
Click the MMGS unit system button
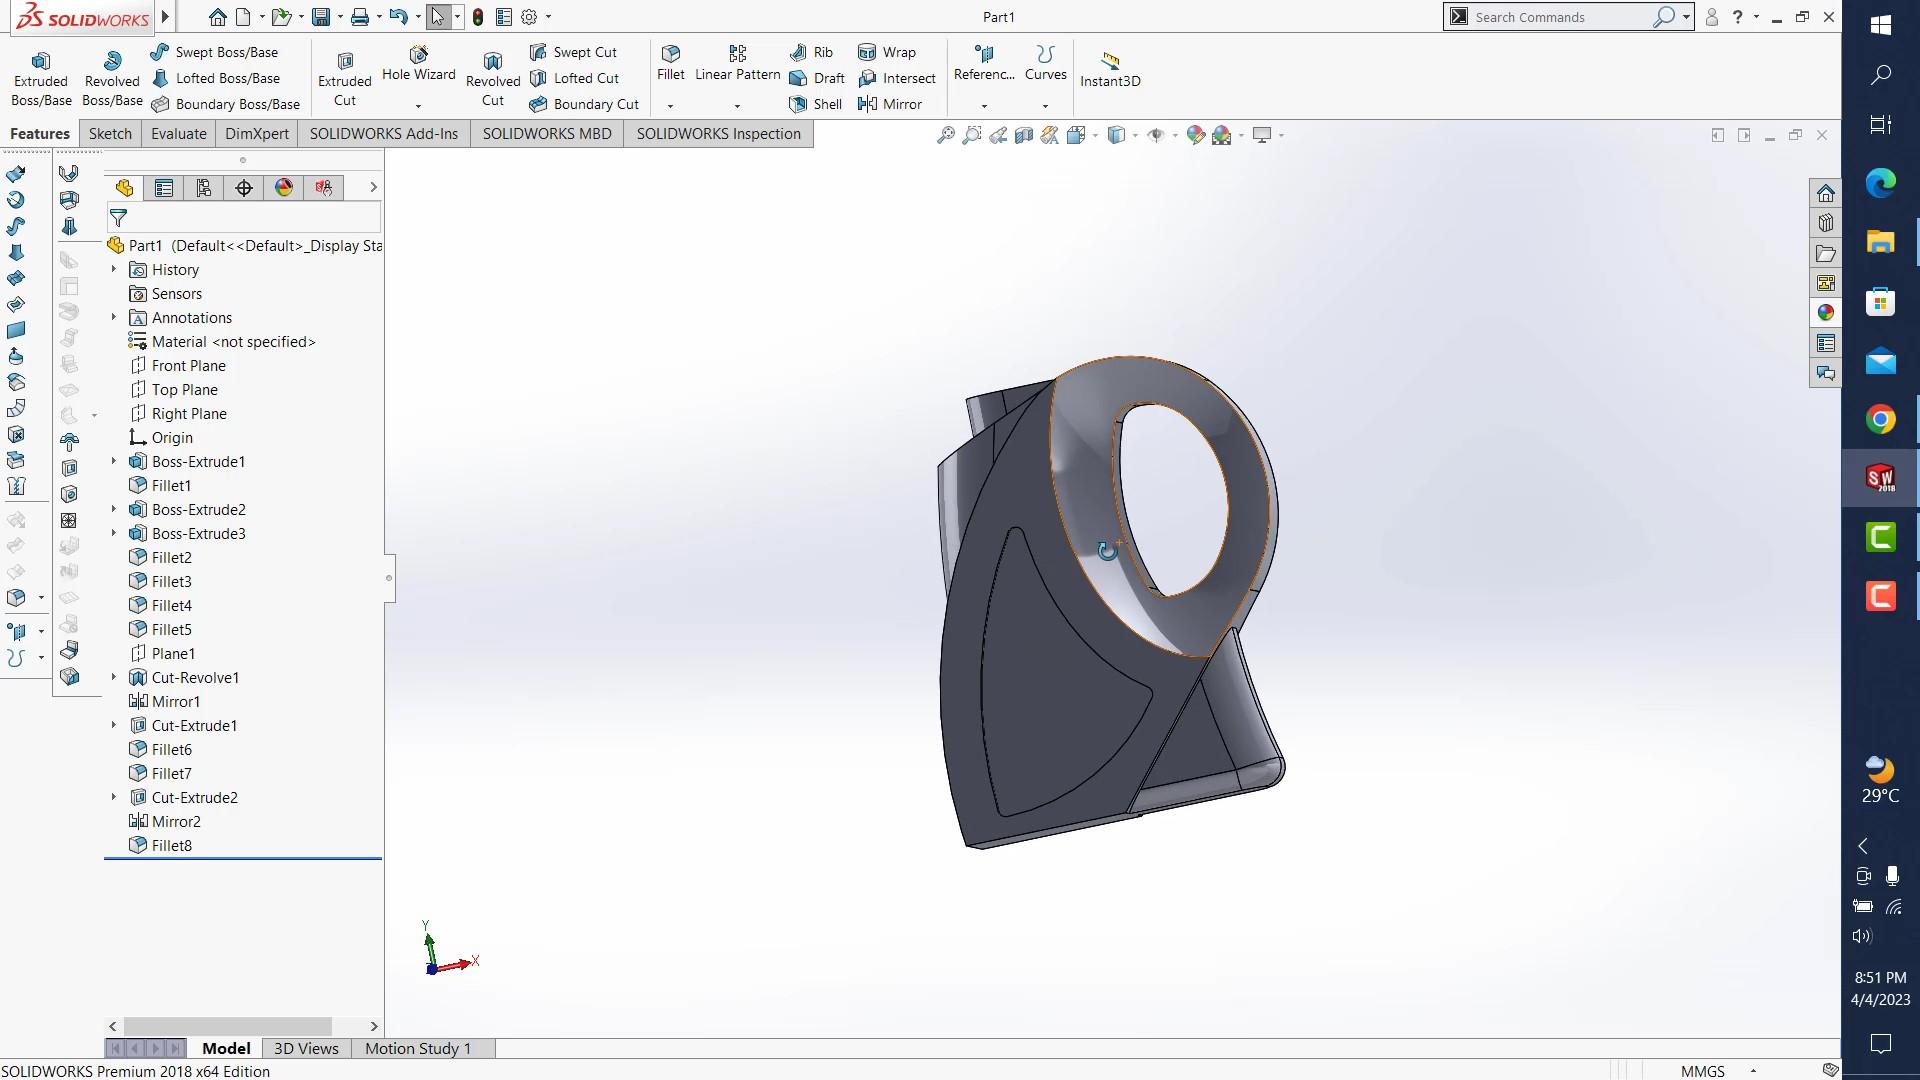click(1702, 1070)
